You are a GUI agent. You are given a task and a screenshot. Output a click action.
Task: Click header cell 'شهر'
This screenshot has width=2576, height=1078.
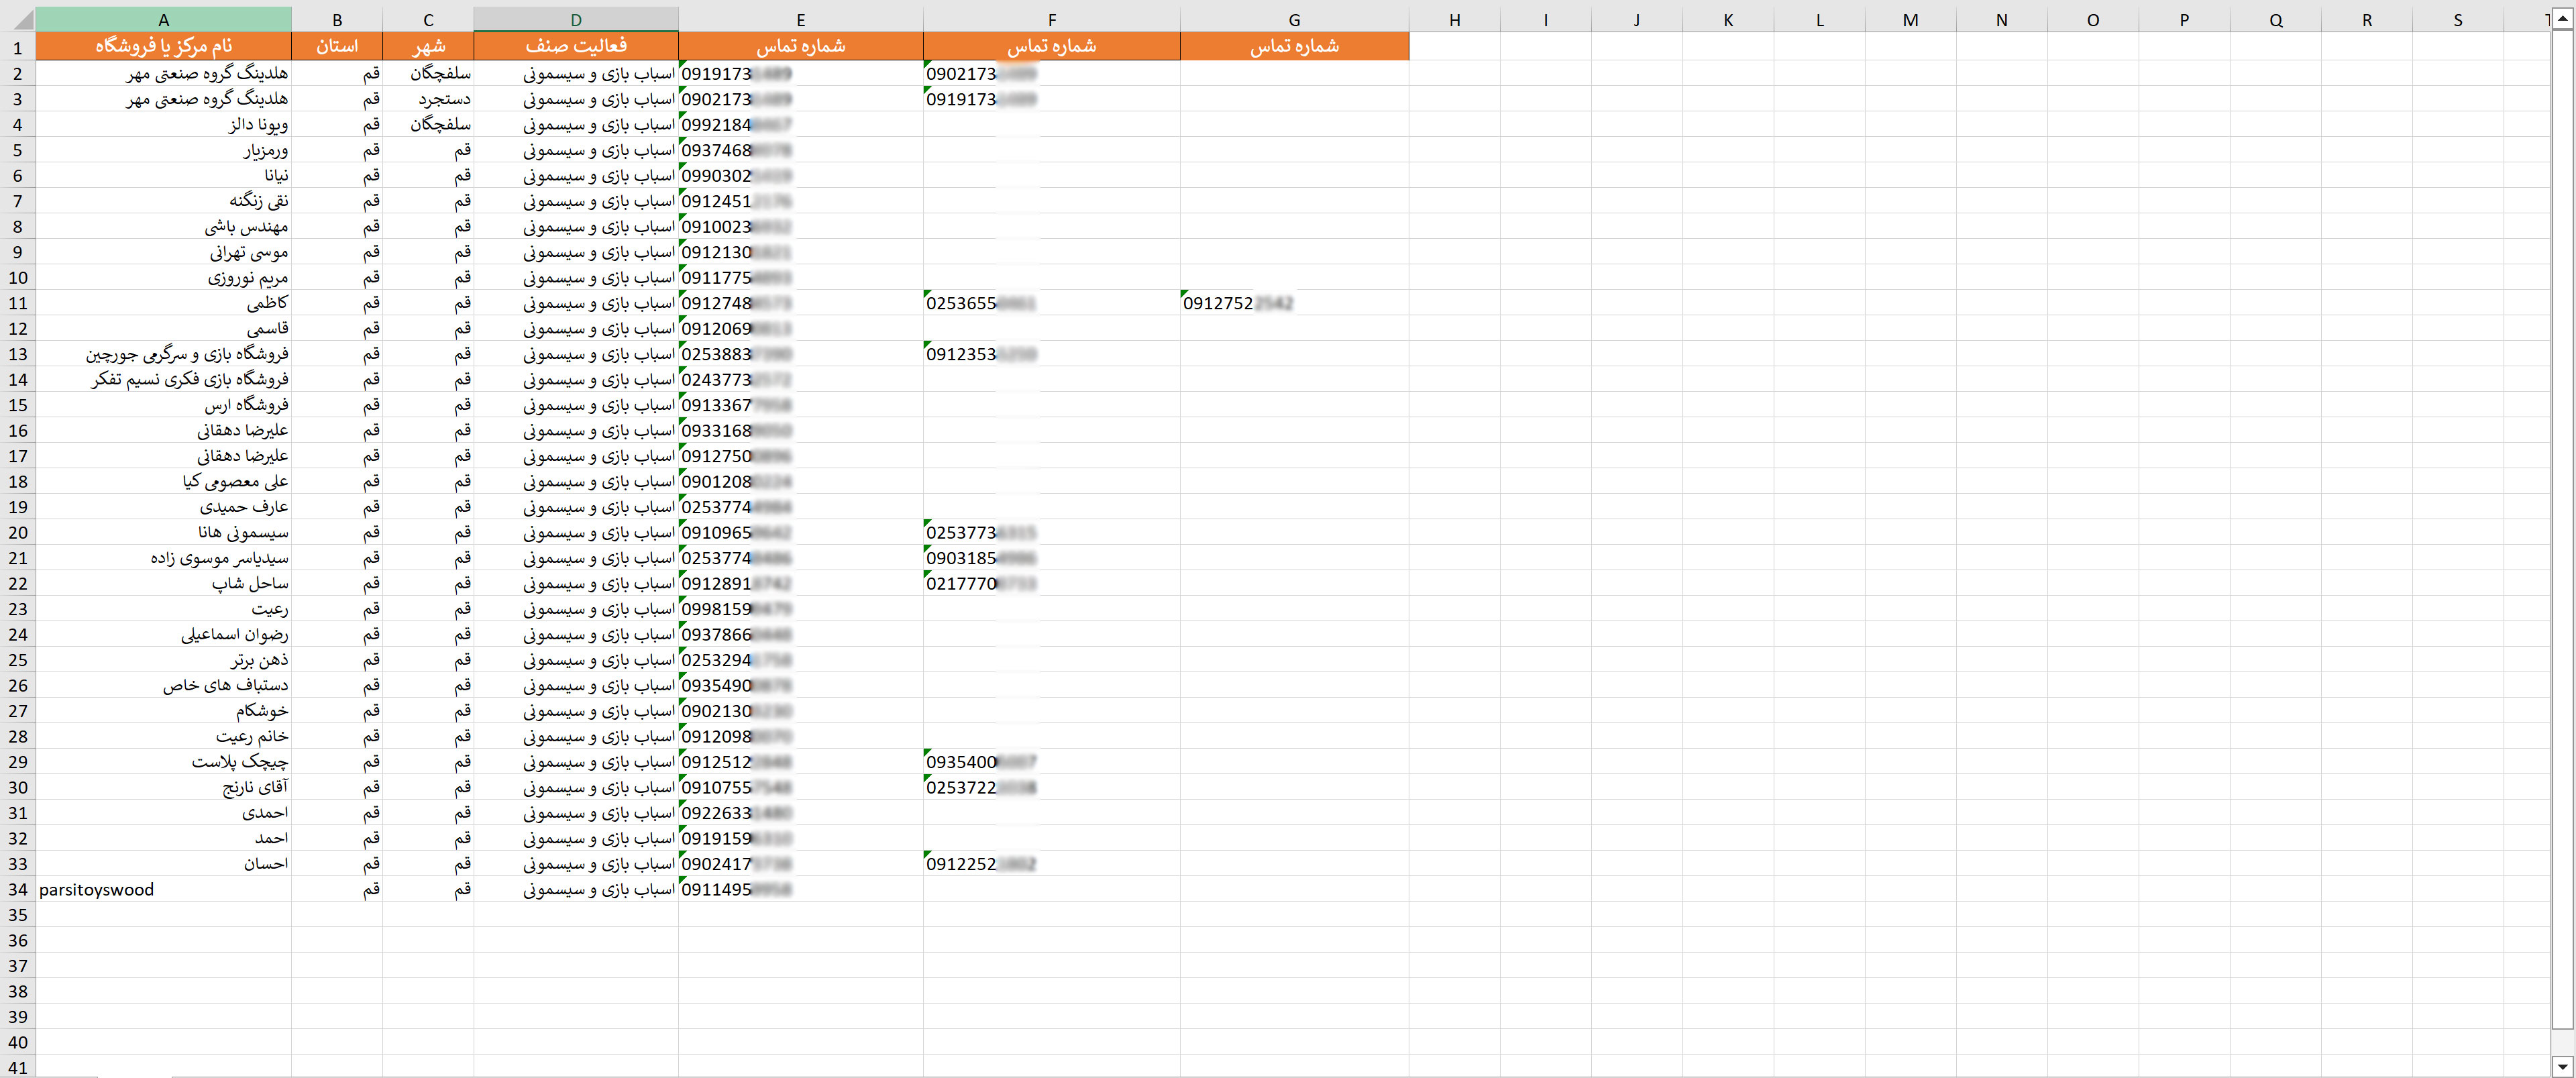coord(428,46)
